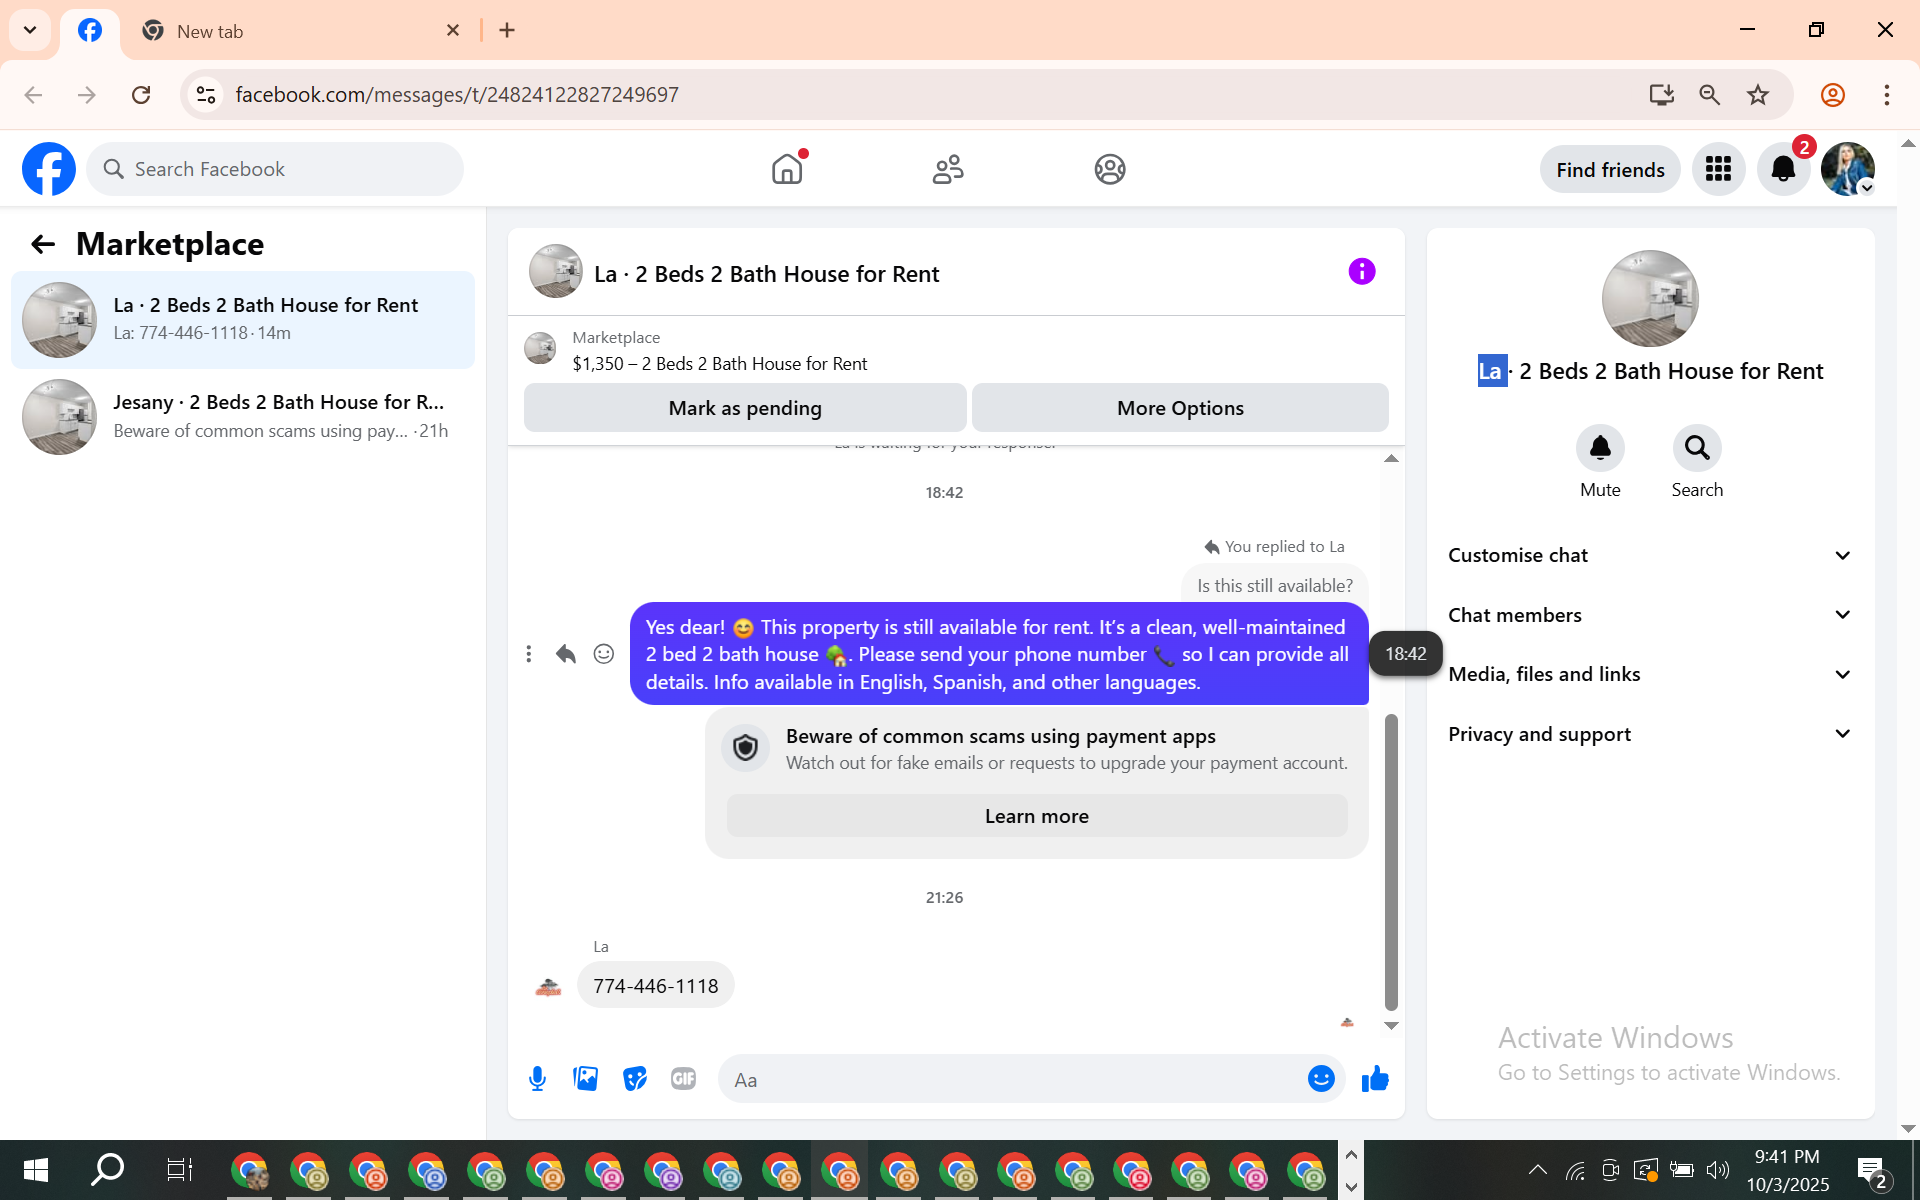Screen dimensions: 1920x1200
Task: Open conversation information icon
Action: coord(1361,271)
